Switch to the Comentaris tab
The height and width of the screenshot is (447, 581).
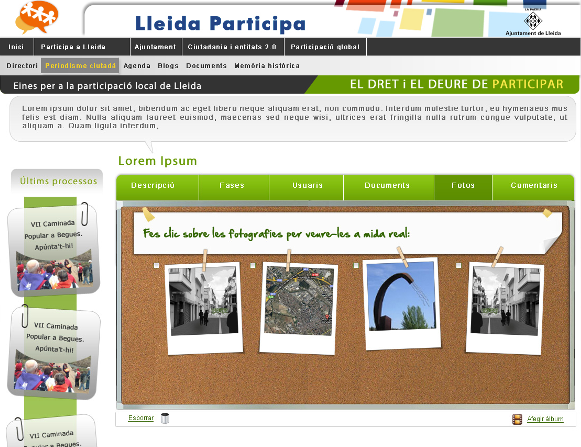533,187
